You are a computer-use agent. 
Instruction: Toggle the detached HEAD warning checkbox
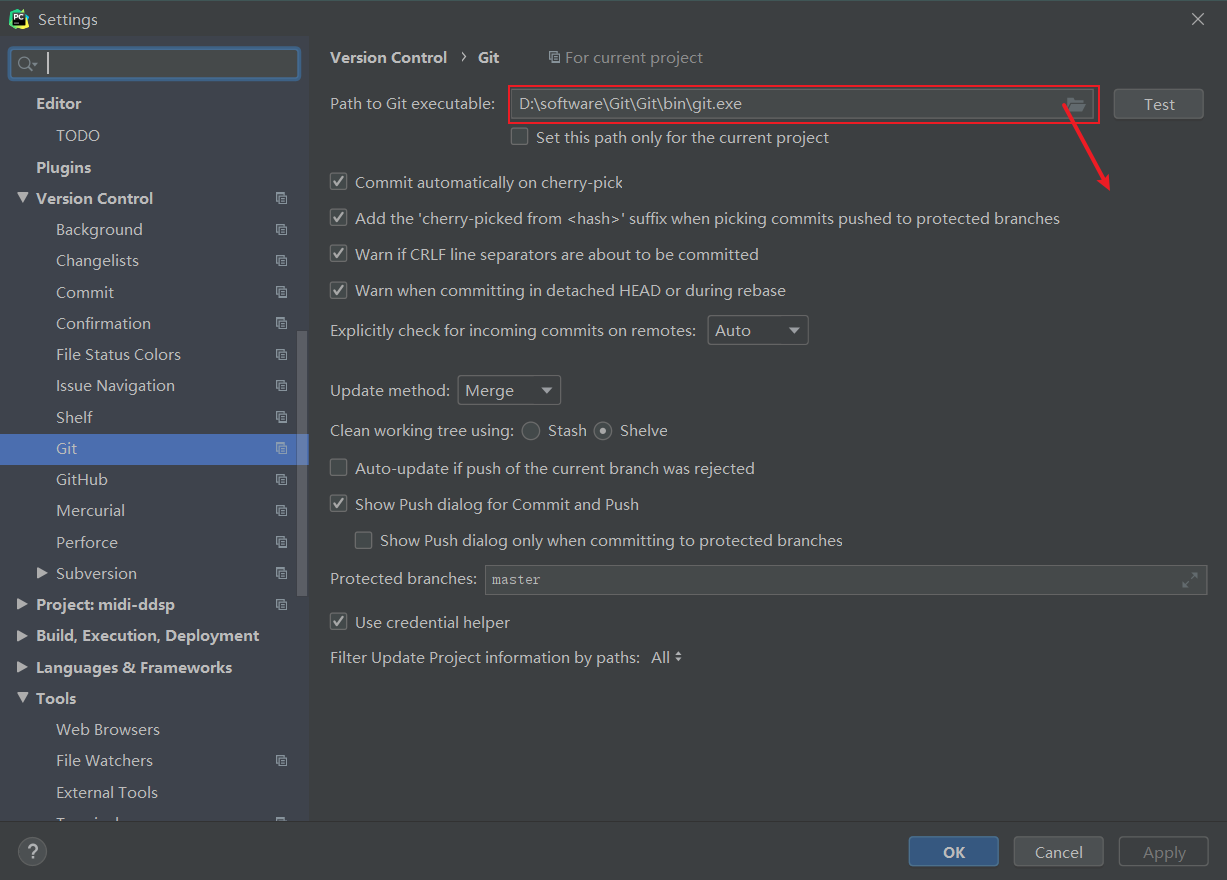338,290
